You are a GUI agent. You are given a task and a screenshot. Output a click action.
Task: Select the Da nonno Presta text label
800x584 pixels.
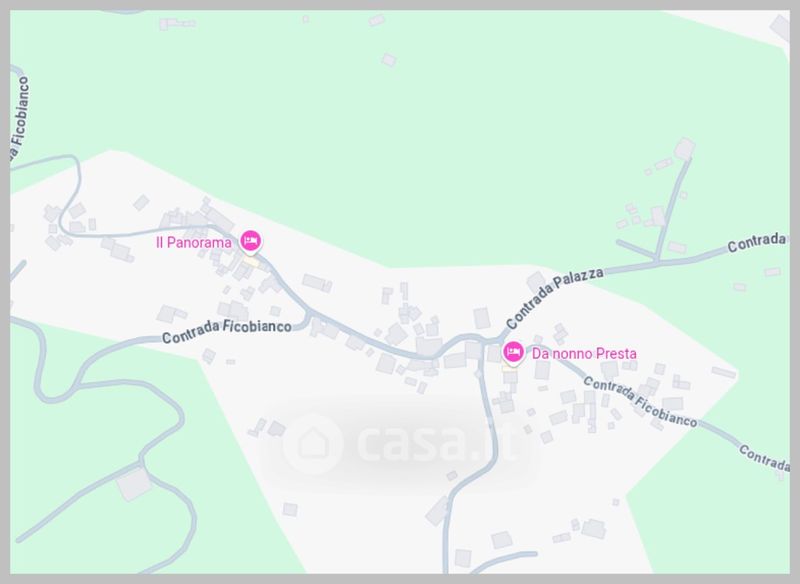tap(584, 353)
